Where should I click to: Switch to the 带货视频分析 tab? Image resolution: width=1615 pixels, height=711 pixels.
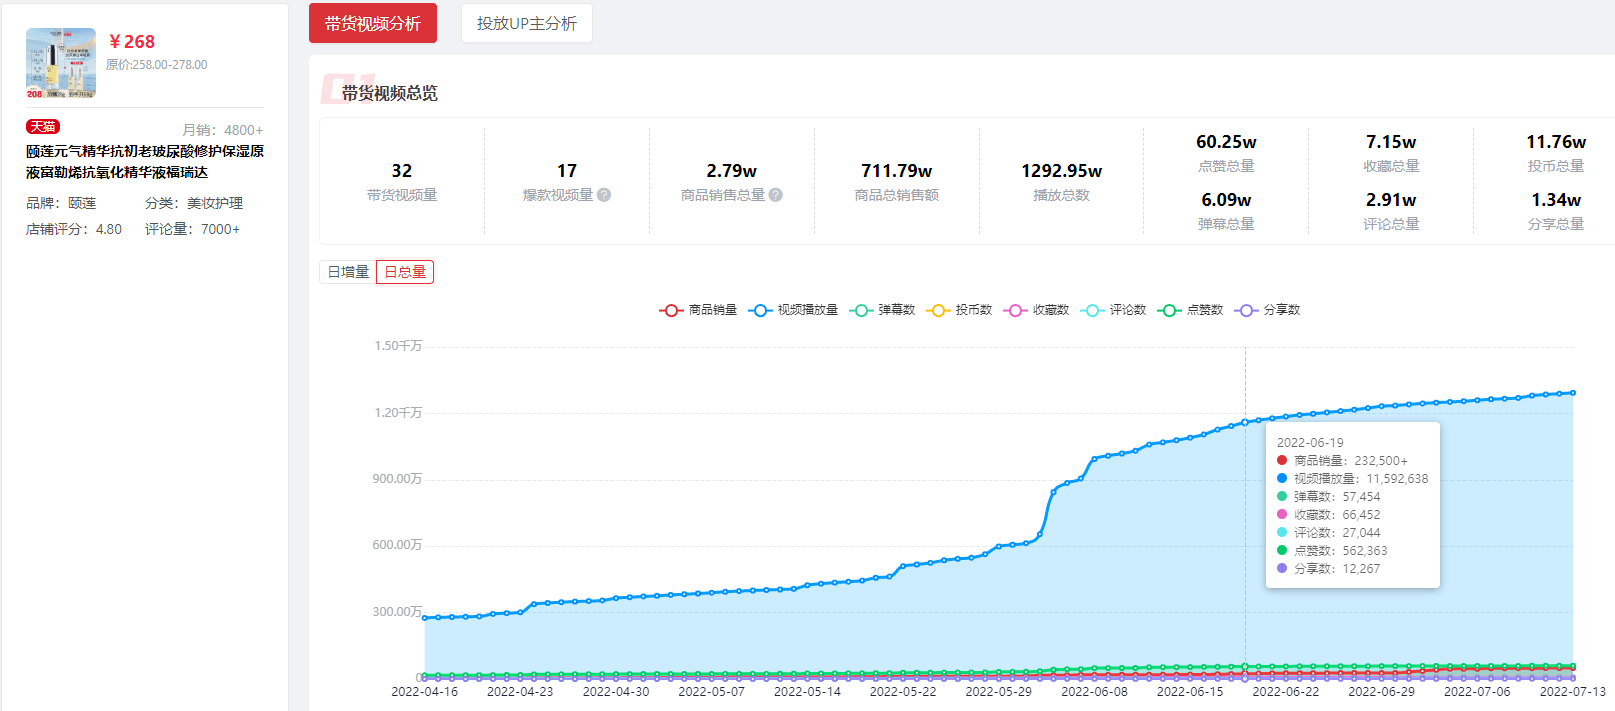pyautogui.click(x=373, y=23)
